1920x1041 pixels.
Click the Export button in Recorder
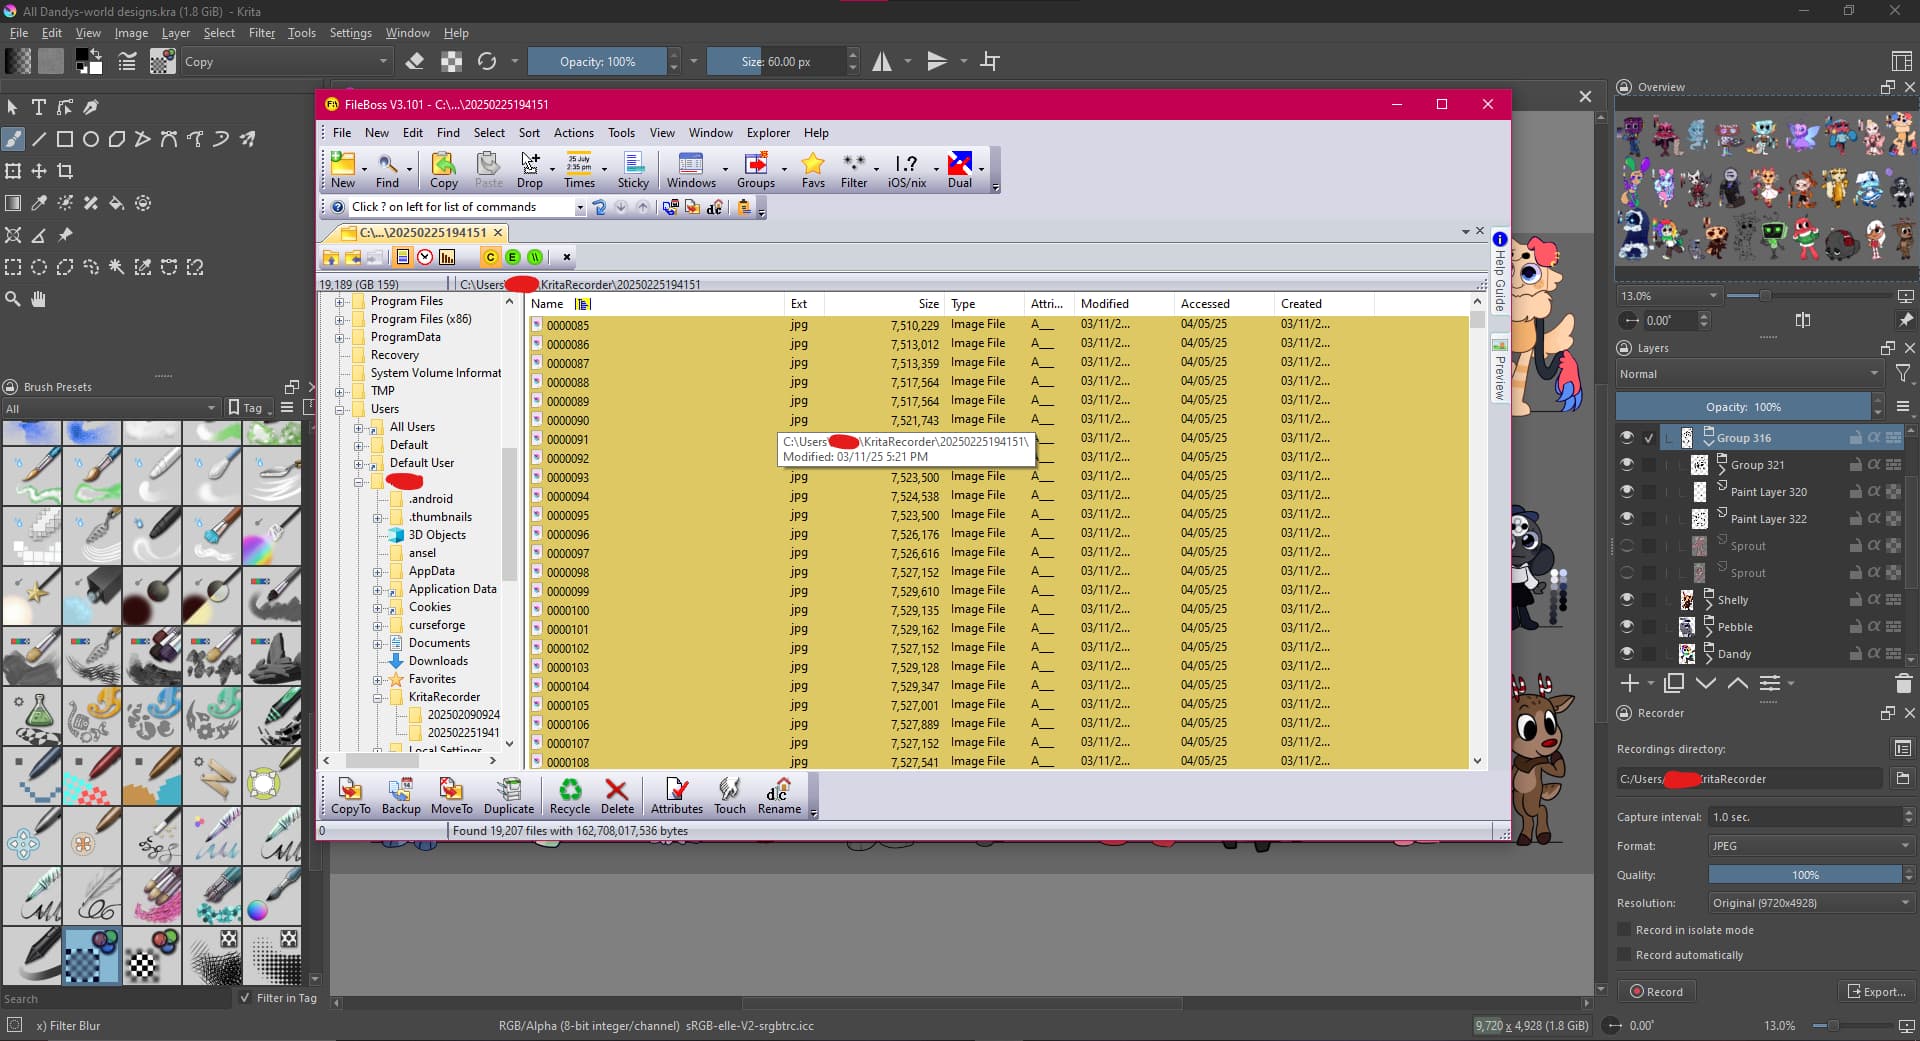click(1876, 992)
